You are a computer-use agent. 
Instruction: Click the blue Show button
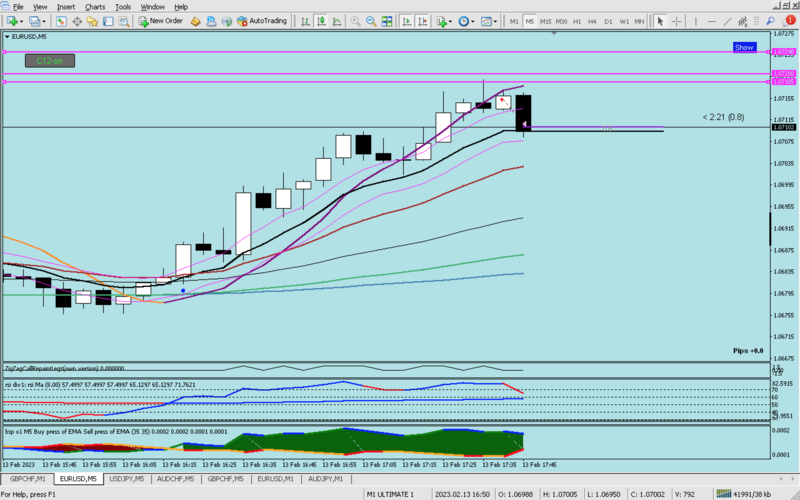tap(744, 47)
